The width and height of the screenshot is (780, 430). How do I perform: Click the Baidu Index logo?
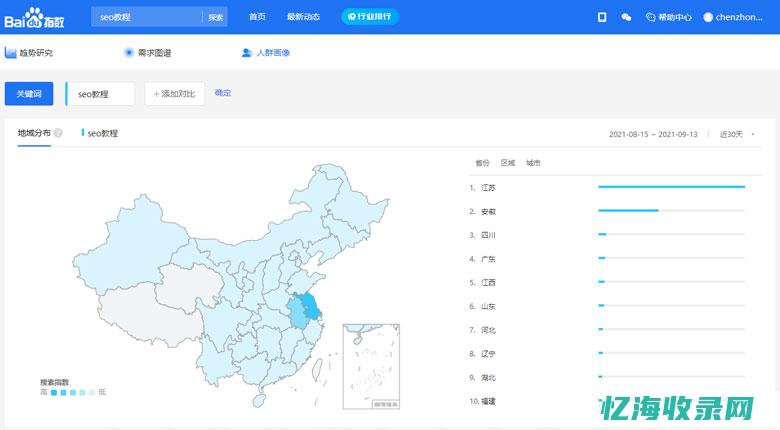[34, 18]
